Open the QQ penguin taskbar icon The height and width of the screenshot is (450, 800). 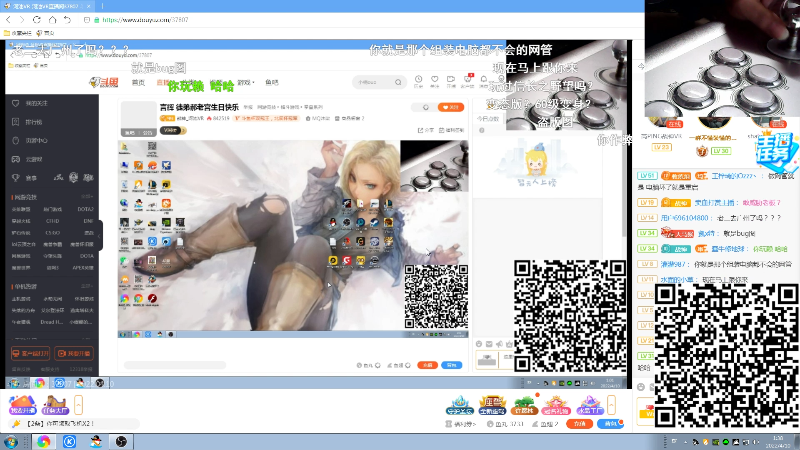point(95,441)
